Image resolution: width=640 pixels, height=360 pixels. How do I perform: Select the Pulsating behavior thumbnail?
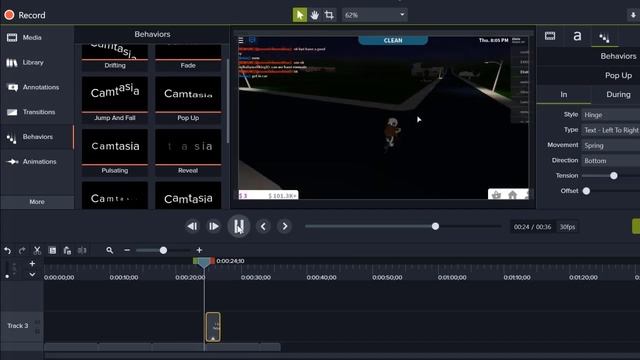115,152
